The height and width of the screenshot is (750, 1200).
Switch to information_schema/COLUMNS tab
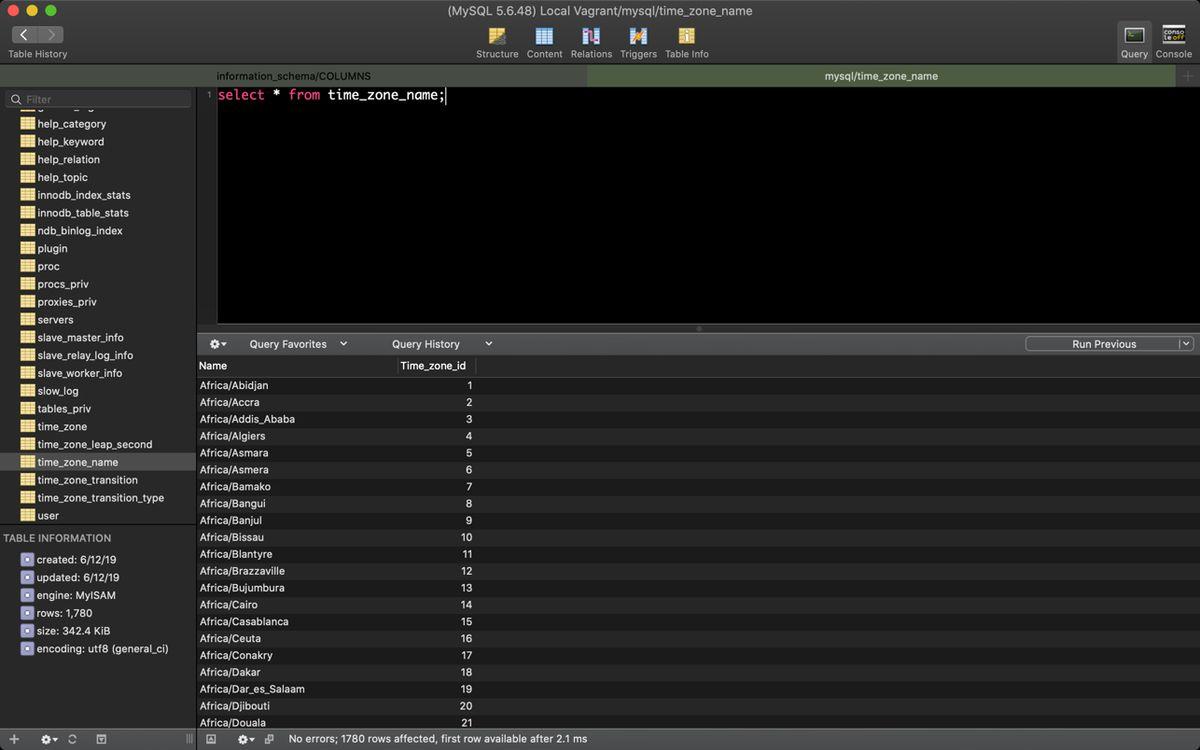coord(293,76)
